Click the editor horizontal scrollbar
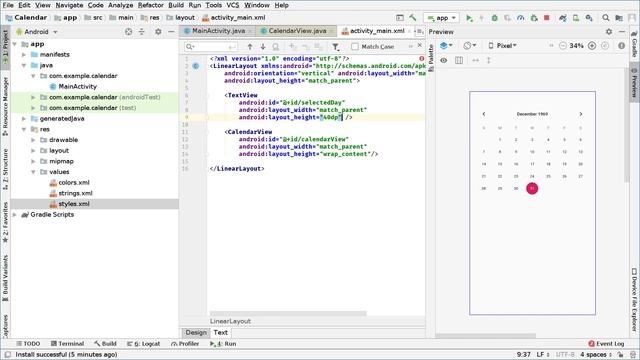This screenshot has height=360, width=640. coord(288,313)
